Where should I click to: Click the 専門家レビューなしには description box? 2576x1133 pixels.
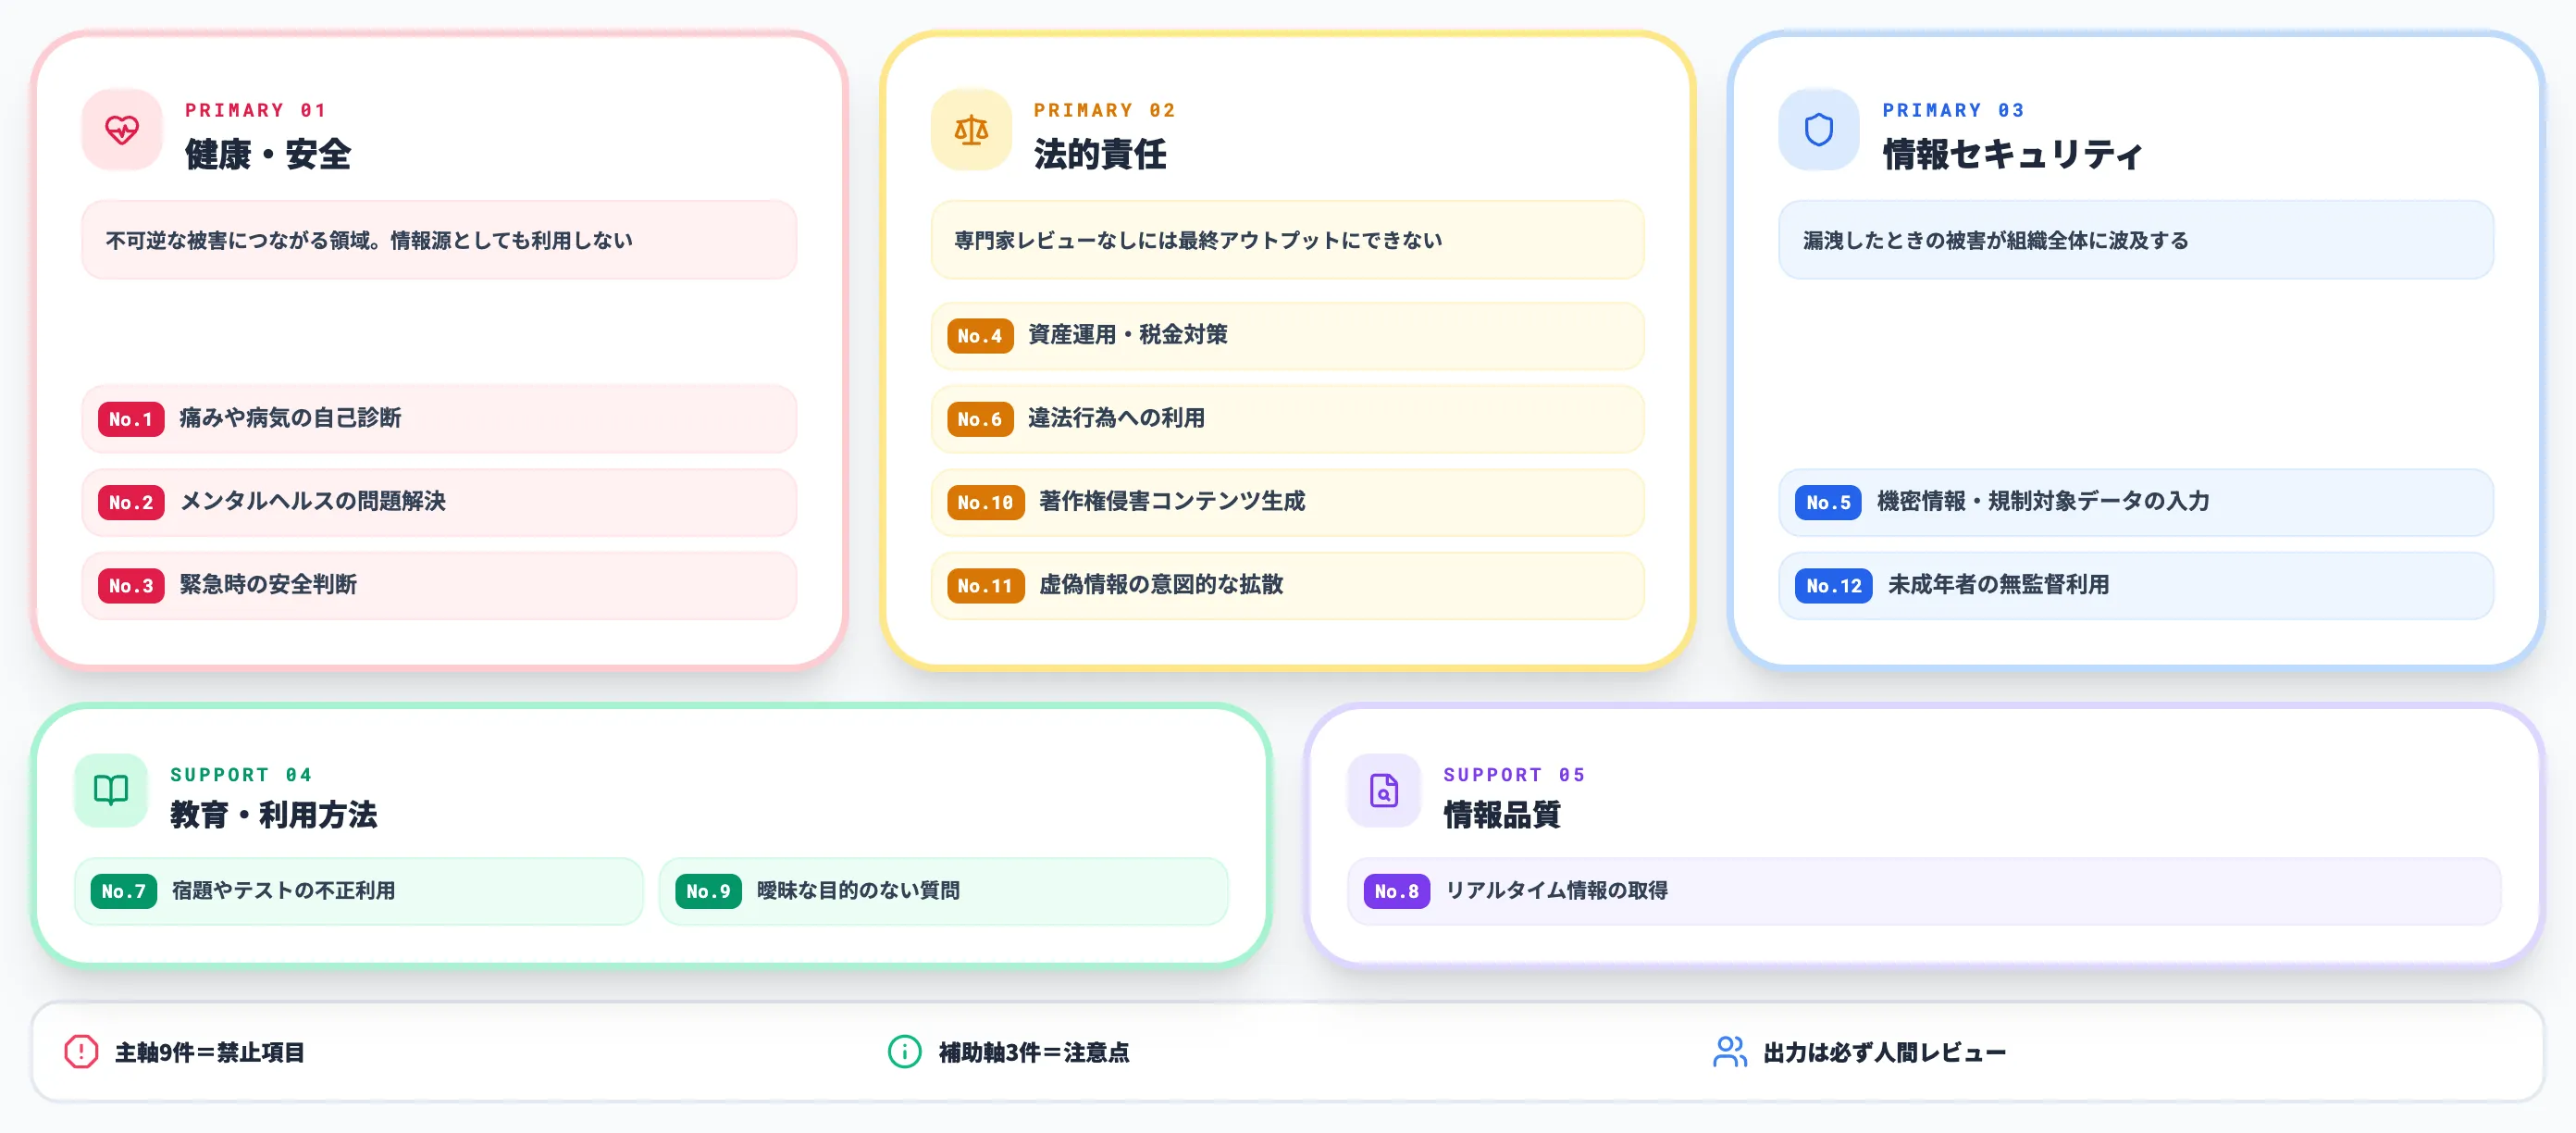point(1288,240)
